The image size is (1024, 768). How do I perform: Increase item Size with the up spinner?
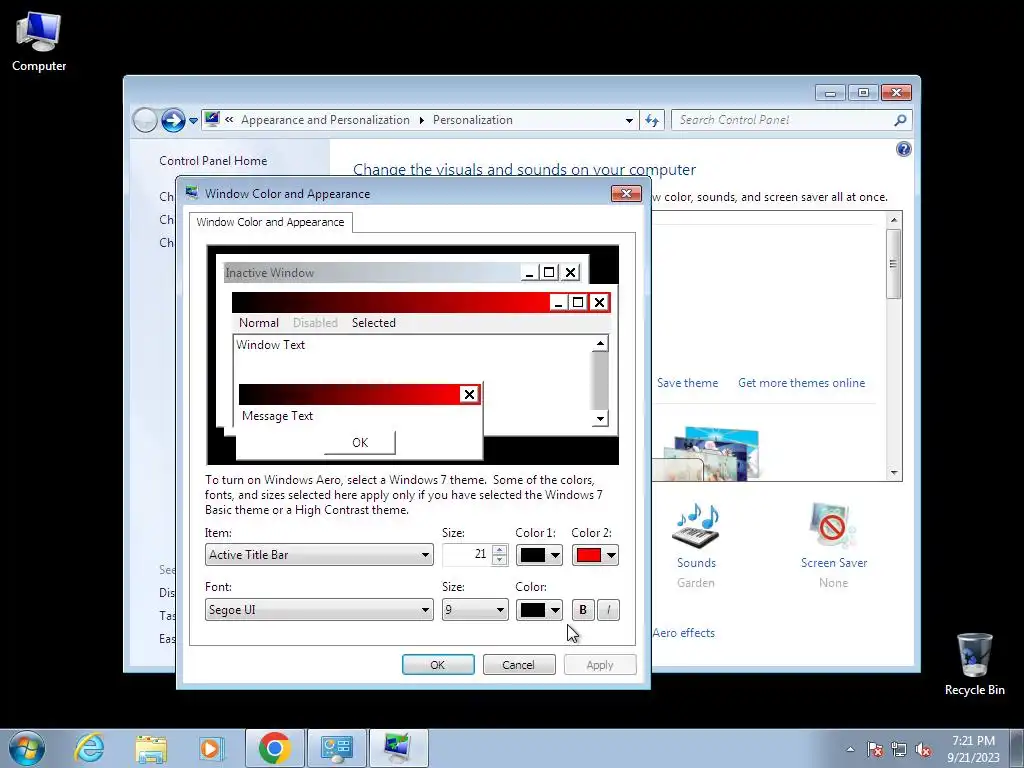tap(500, 550)
